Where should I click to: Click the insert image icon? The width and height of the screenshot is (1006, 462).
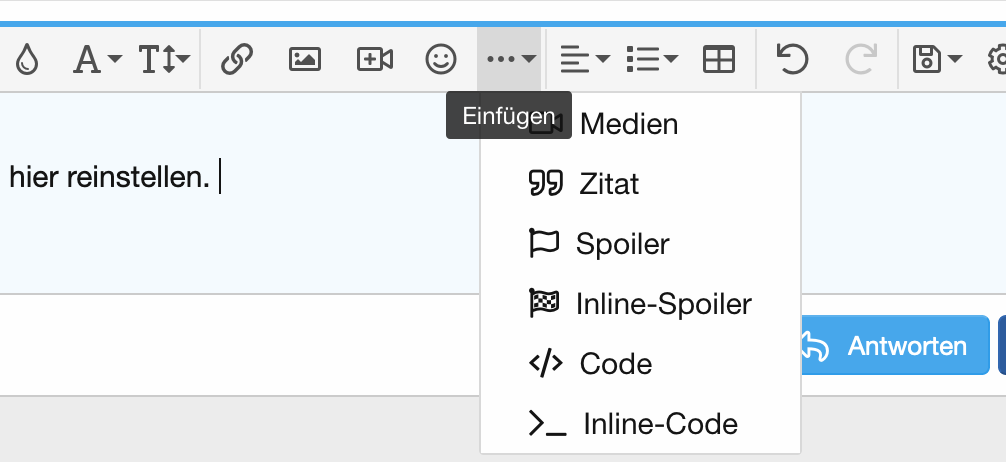tap(304, 60)
